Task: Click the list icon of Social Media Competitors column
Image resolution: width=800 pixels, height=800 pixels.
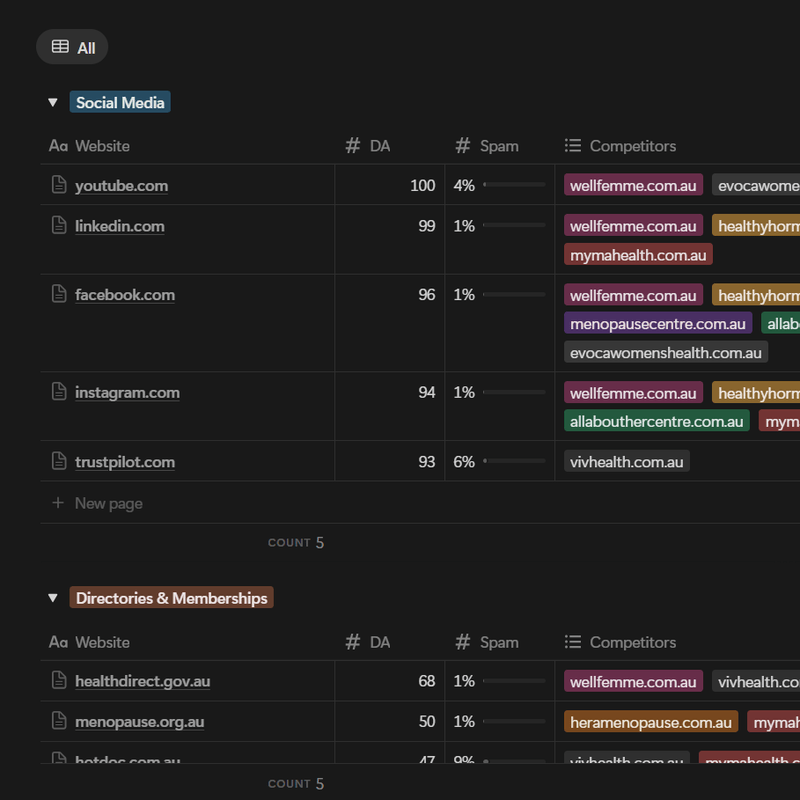Action: coord(573,146)
